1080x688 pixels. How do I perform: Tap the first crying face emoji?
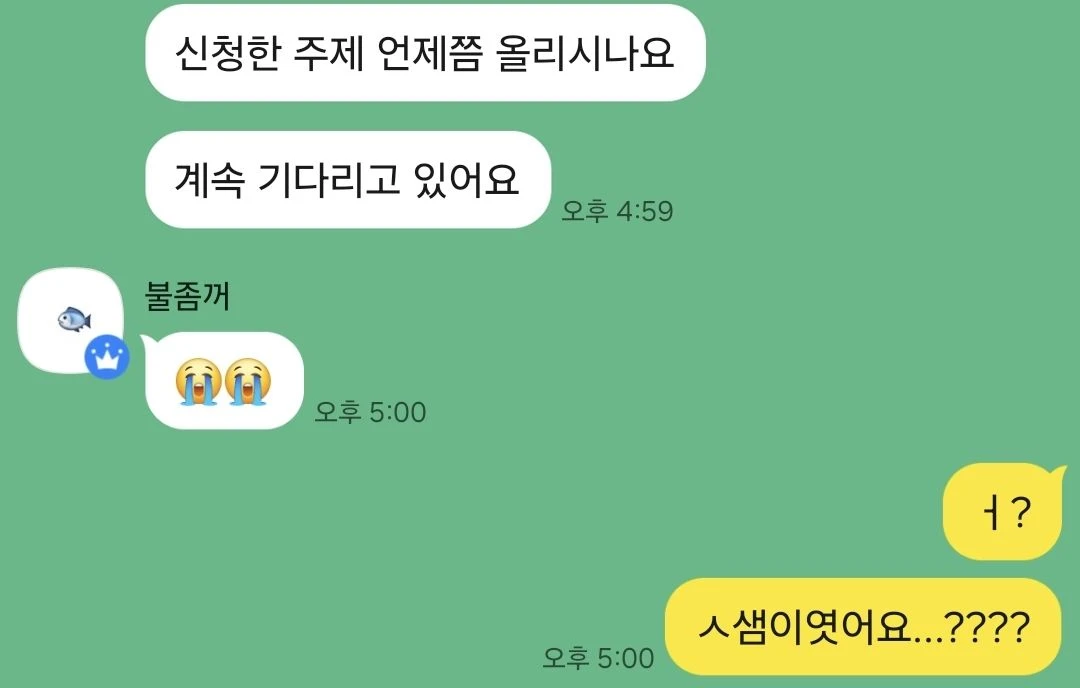click(198, 382)
